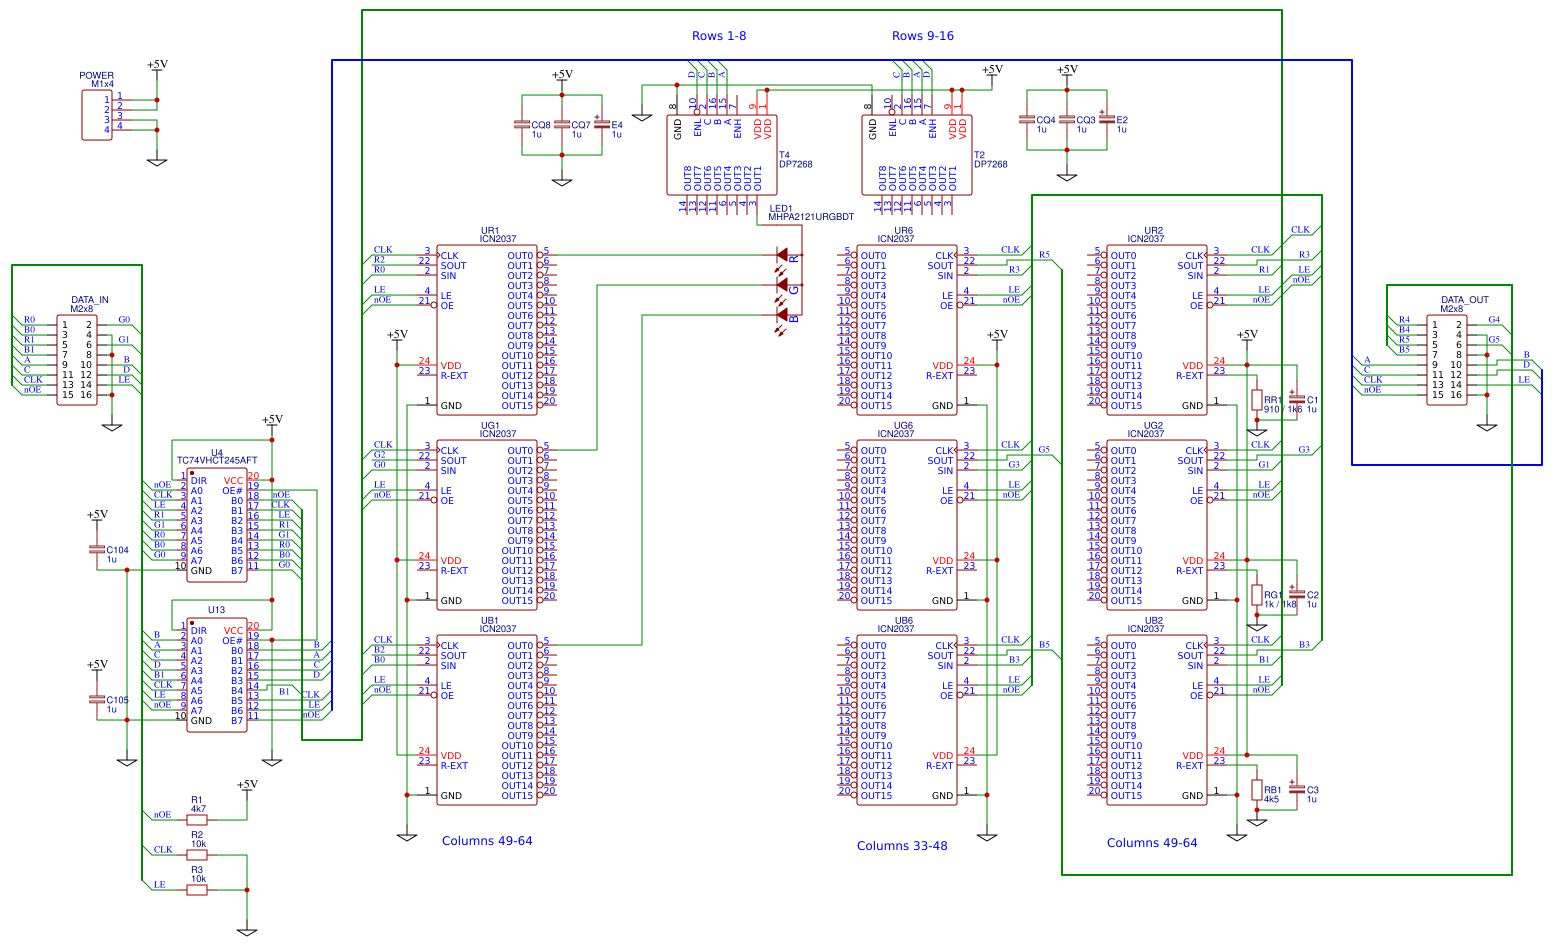The height and width of the screenshot is (946, 1554).
Task: Select the C105 capacitor symbol
Action: tap(97, 700)
